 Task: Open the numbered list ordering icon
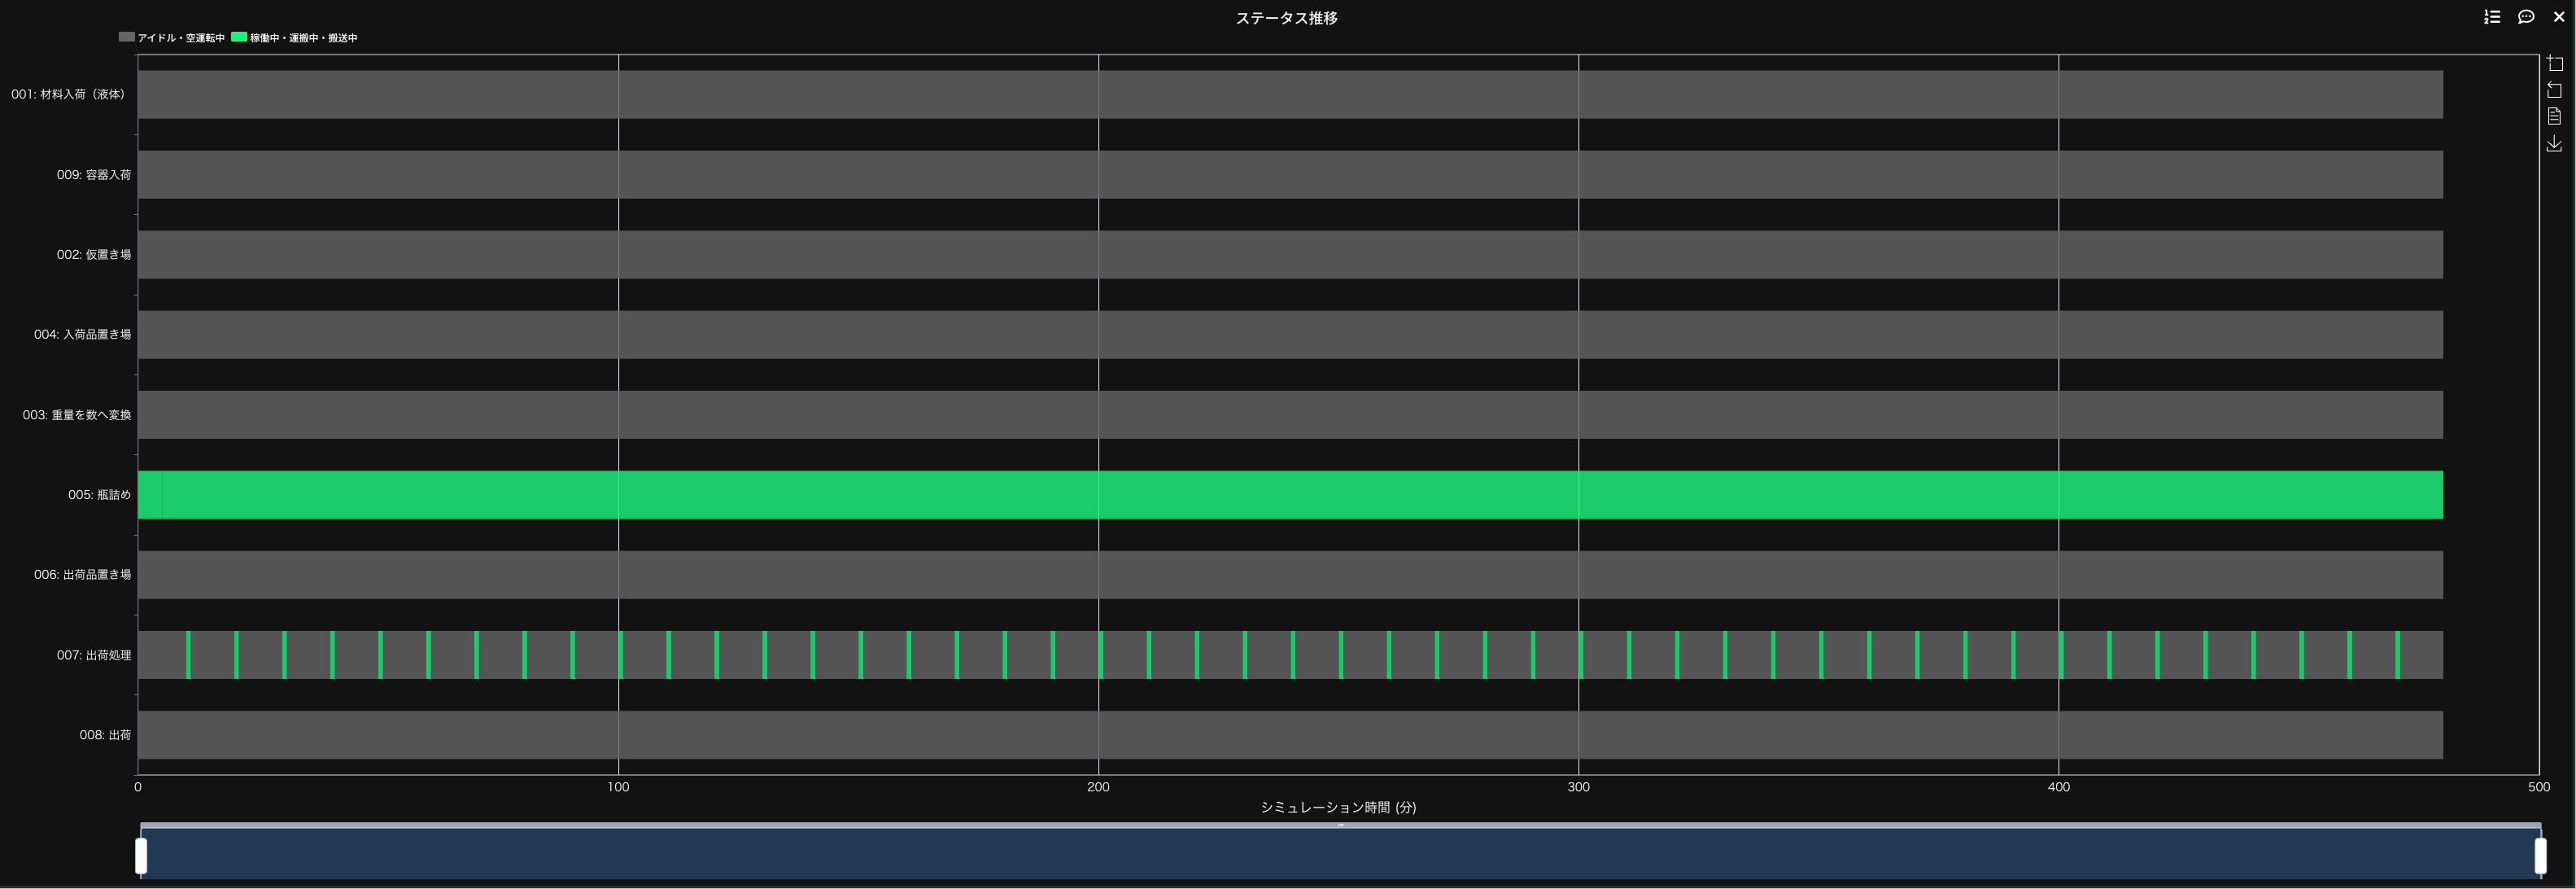pos(2492,17)
